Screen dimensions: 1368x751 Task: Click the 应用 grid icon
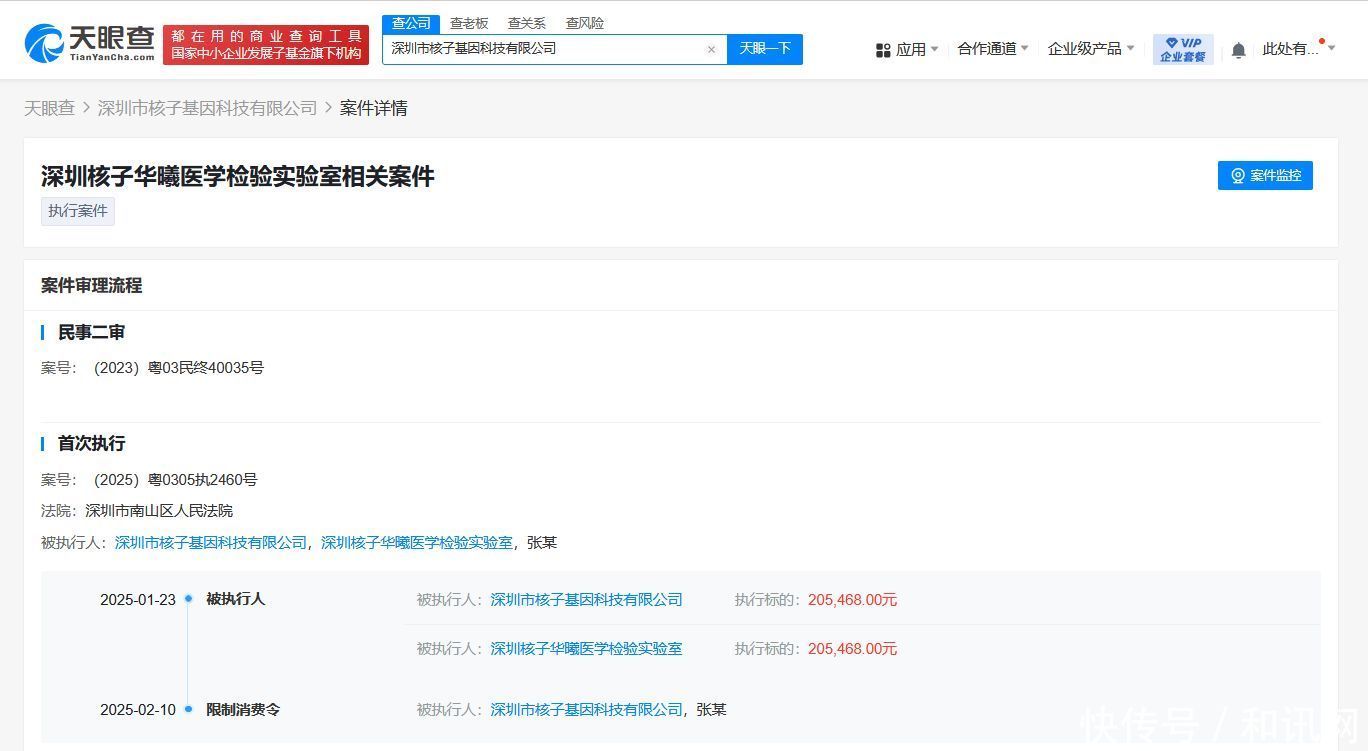(883, 50)
